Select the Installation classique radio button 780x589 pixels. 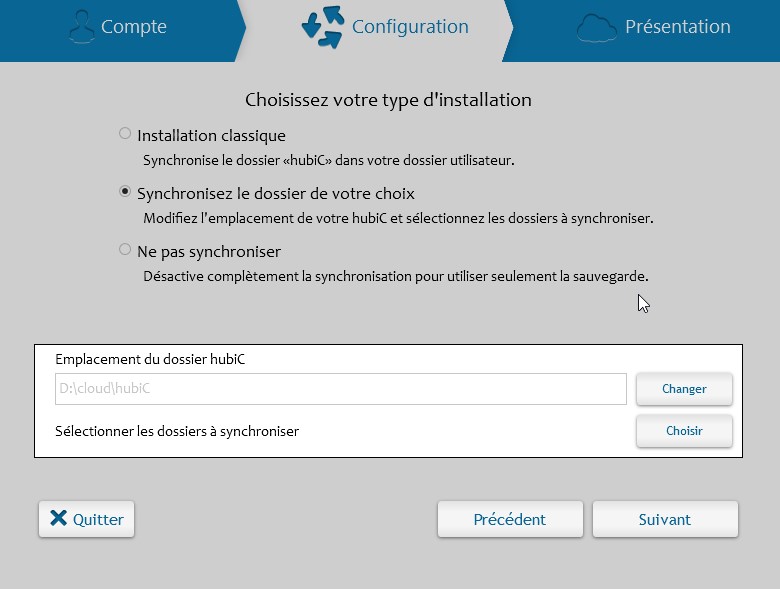[125, 133]
